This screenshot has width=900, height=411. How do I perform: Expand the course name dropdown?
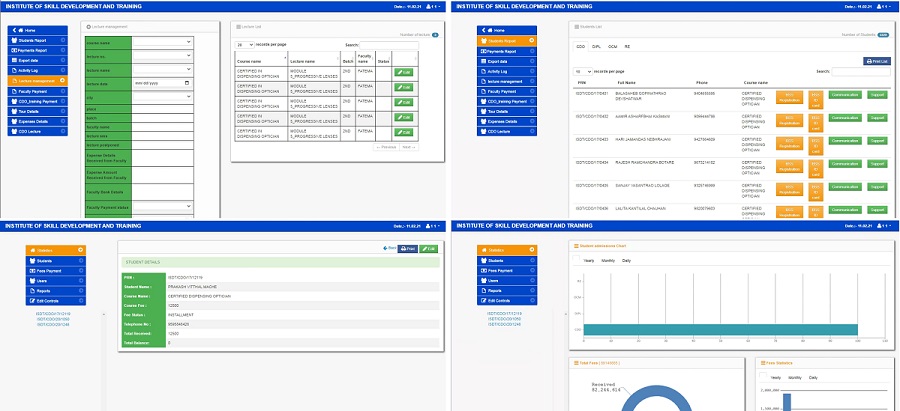click(163, 42)
